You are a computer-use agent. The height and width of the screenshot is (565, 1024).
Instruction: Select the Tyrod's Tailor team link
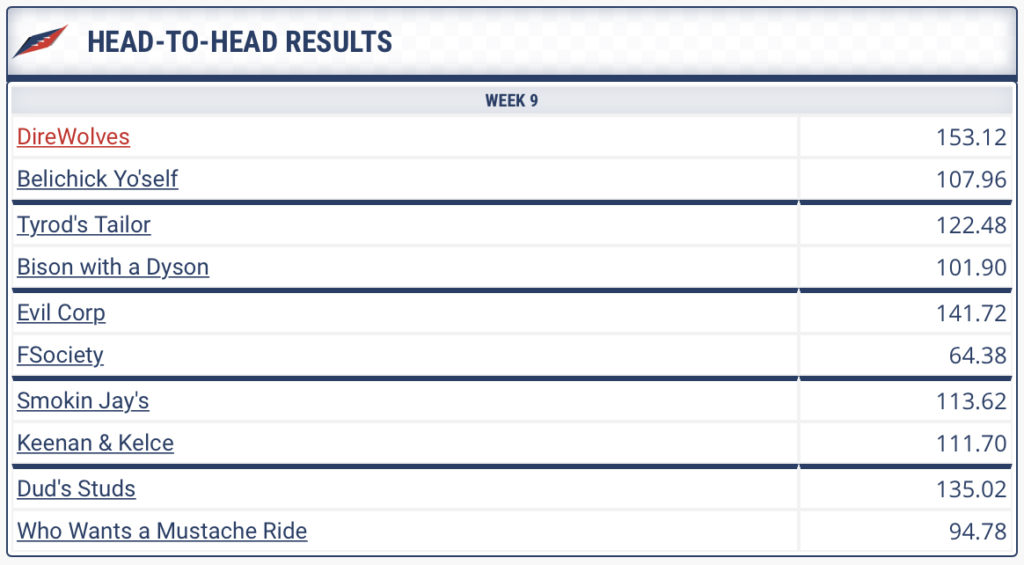84,225
